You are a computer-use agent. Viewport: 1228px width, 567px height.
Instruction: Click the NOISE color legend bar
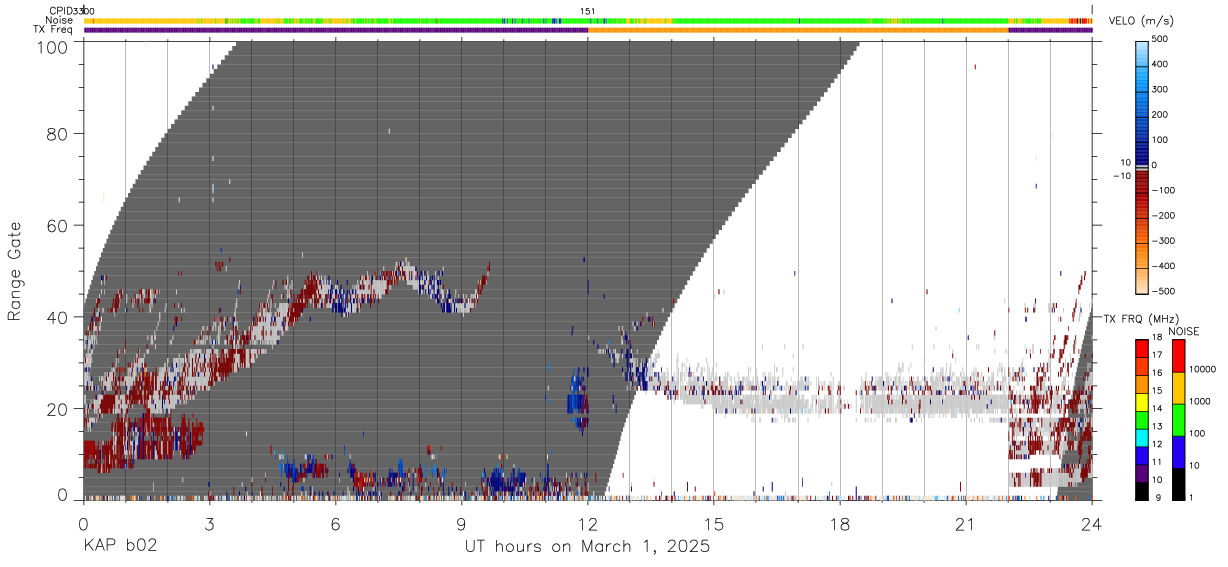[1178, 419]
